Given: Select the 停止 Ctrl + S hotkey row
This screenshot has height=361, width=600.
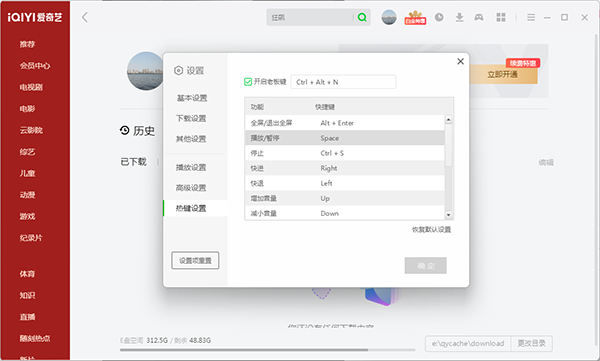Looking at the screenshot, I should (344, 153).
